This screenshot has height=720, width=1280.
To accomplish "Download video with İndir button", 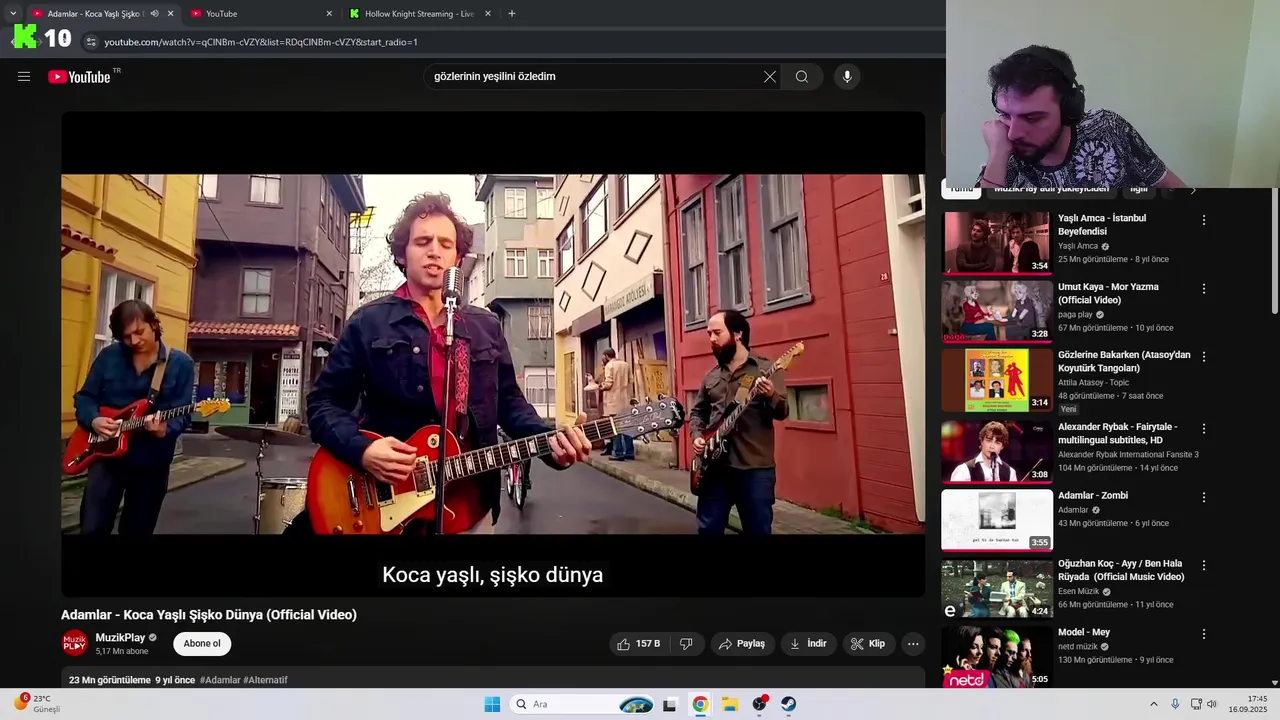I will pyautogui.click(x=809, y=644).
